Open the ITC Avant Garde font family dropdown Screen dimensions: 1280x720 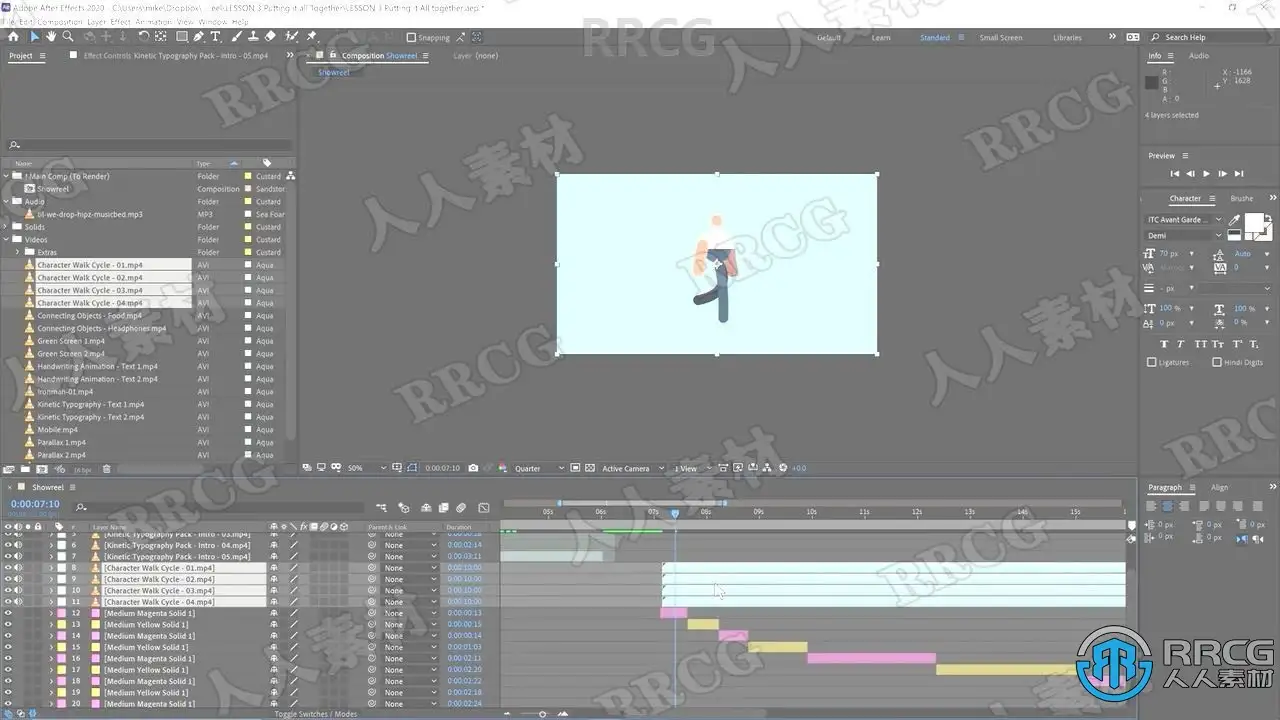coord(1184,220)
